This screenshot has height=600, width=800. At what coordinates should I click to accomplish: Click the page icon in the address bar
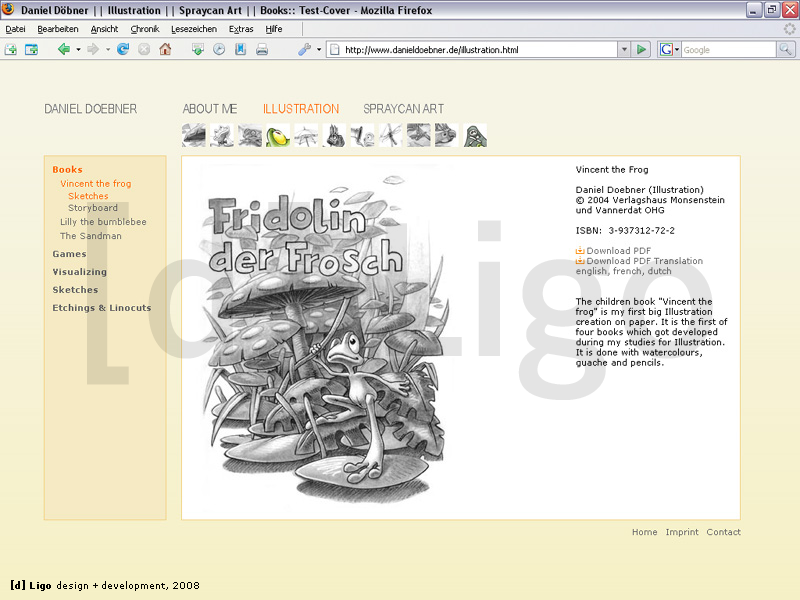tap(335, 49)
